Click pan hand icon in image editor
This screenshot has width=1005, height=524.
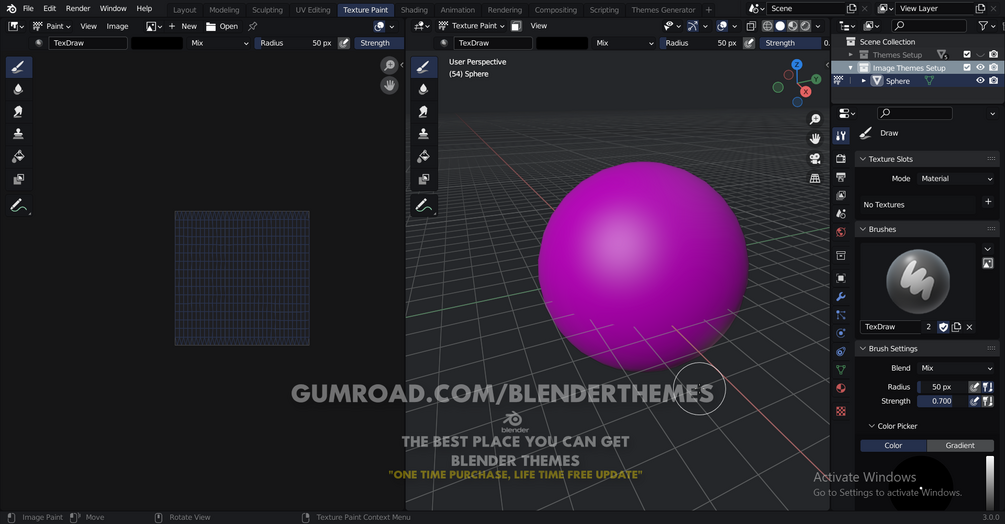click(x=389, y=85)
